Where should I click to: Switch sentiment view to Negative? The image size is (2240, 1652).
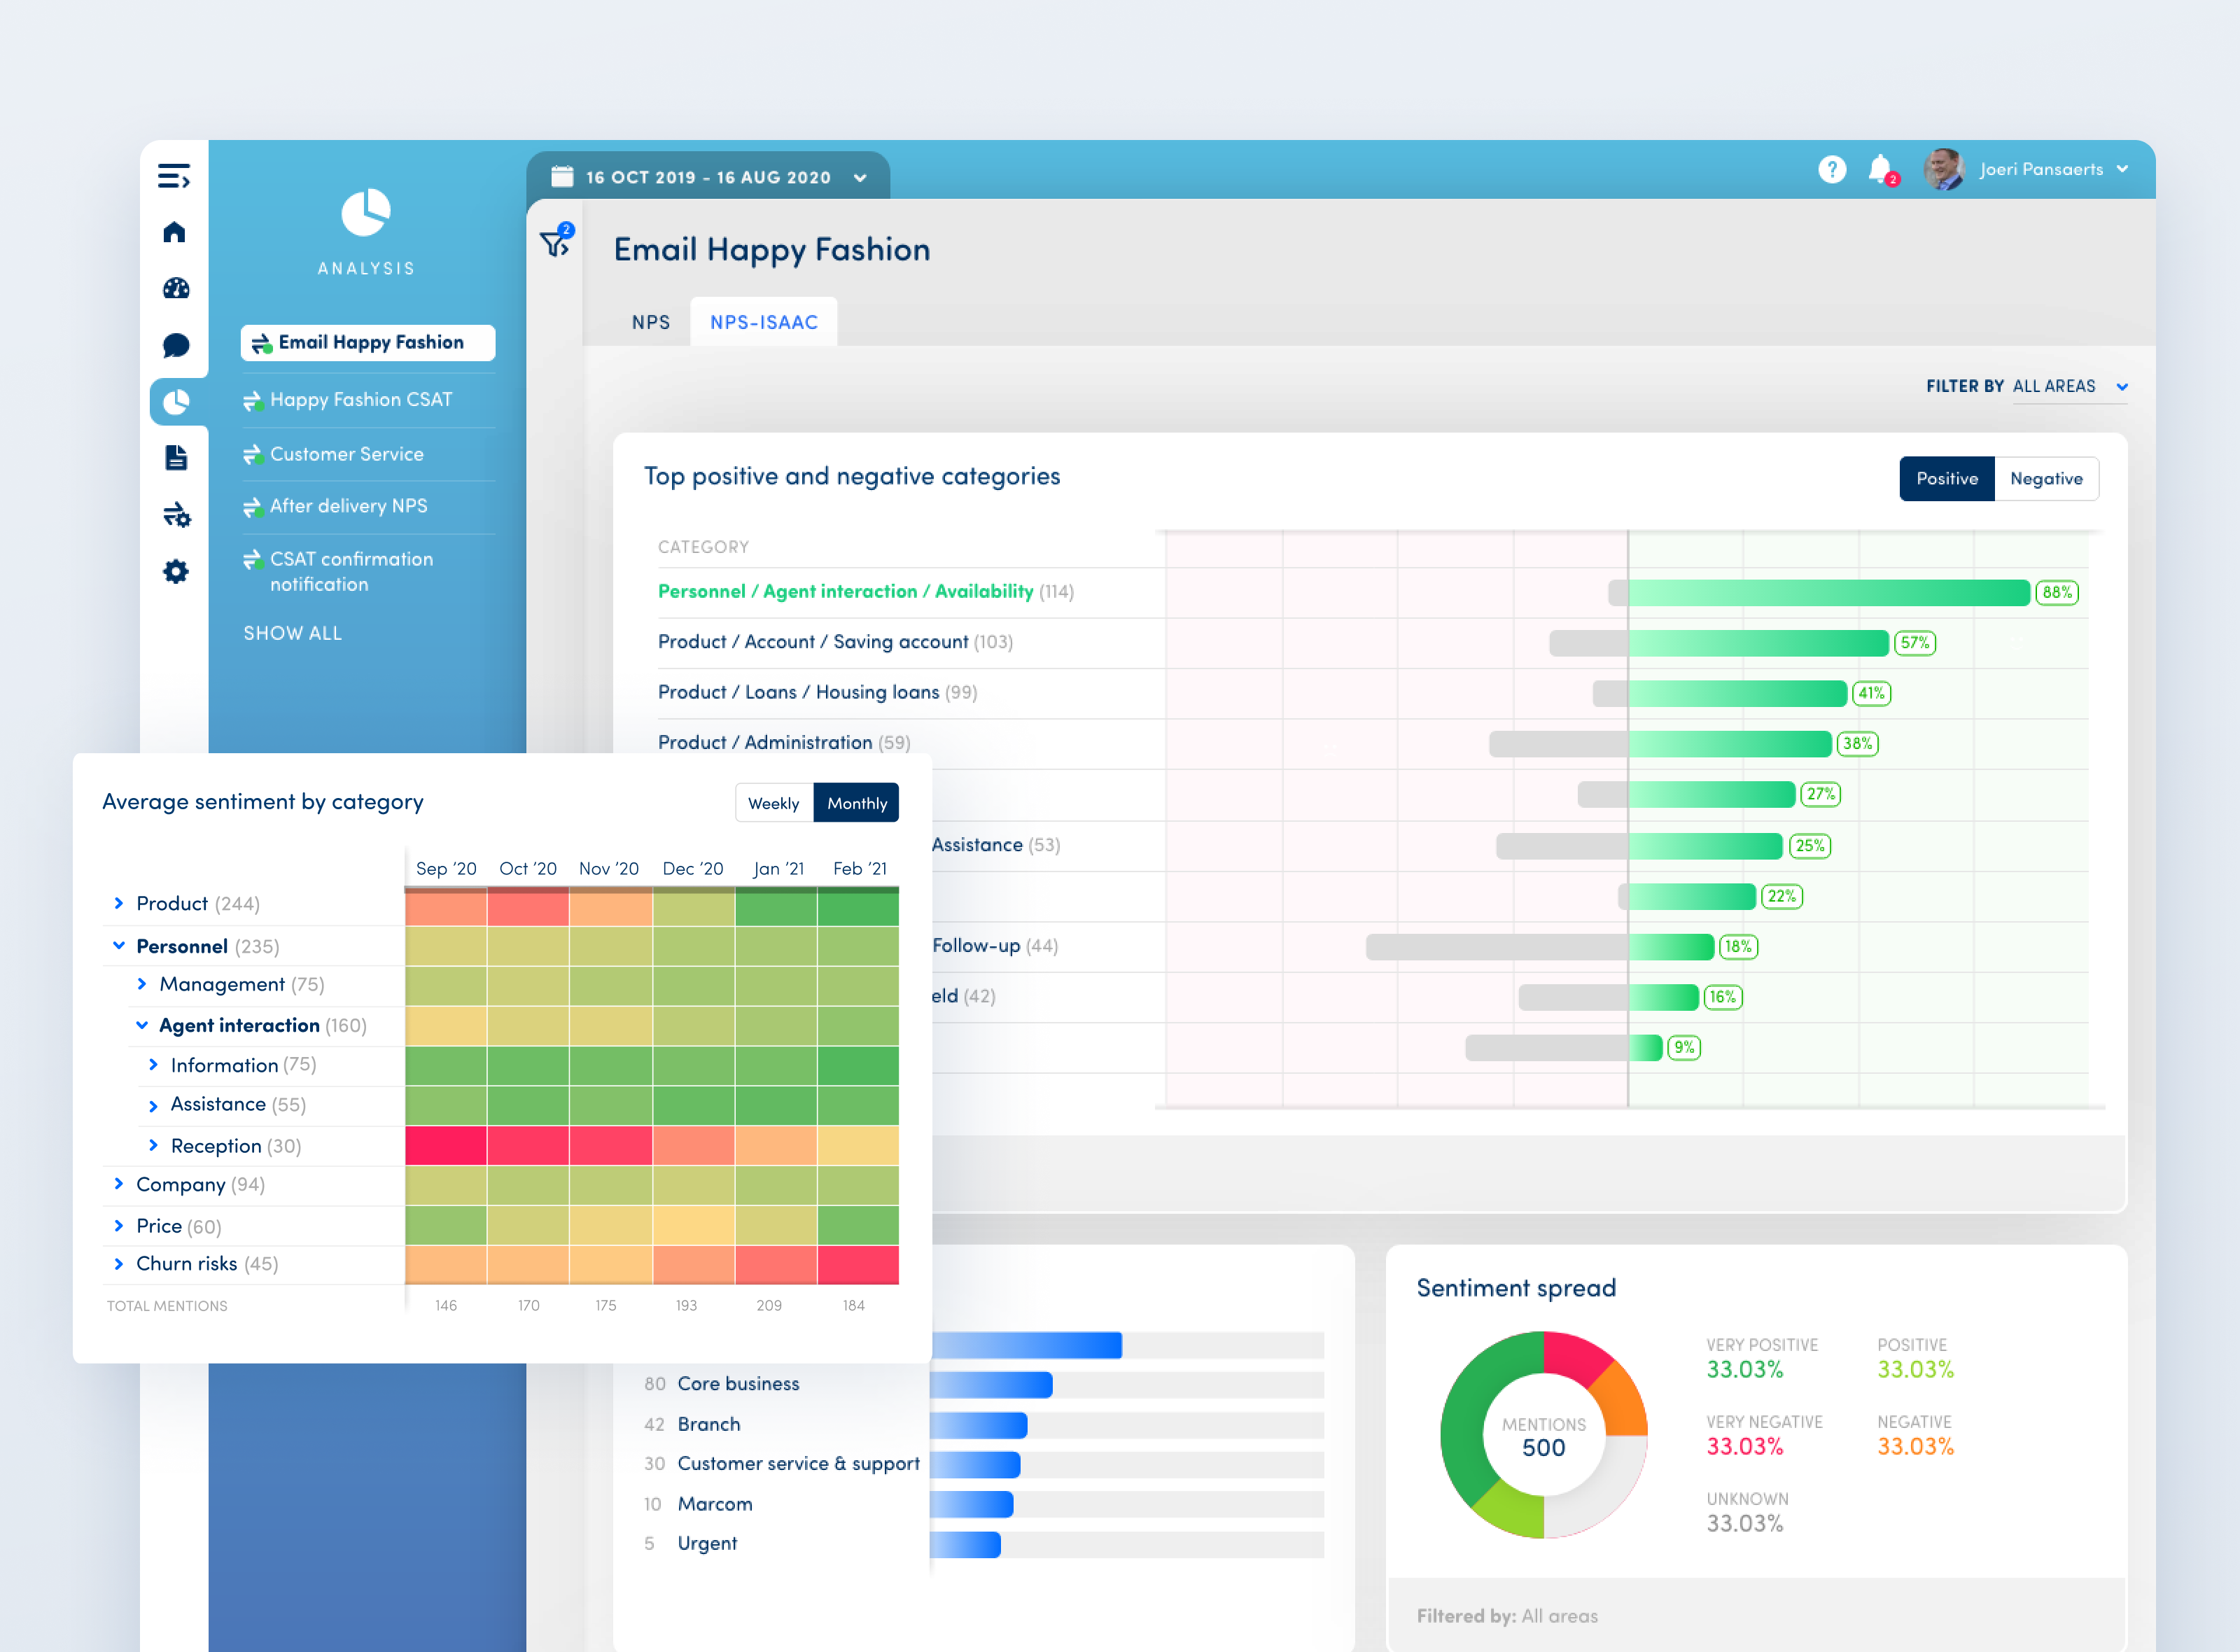coord(2046,478)
